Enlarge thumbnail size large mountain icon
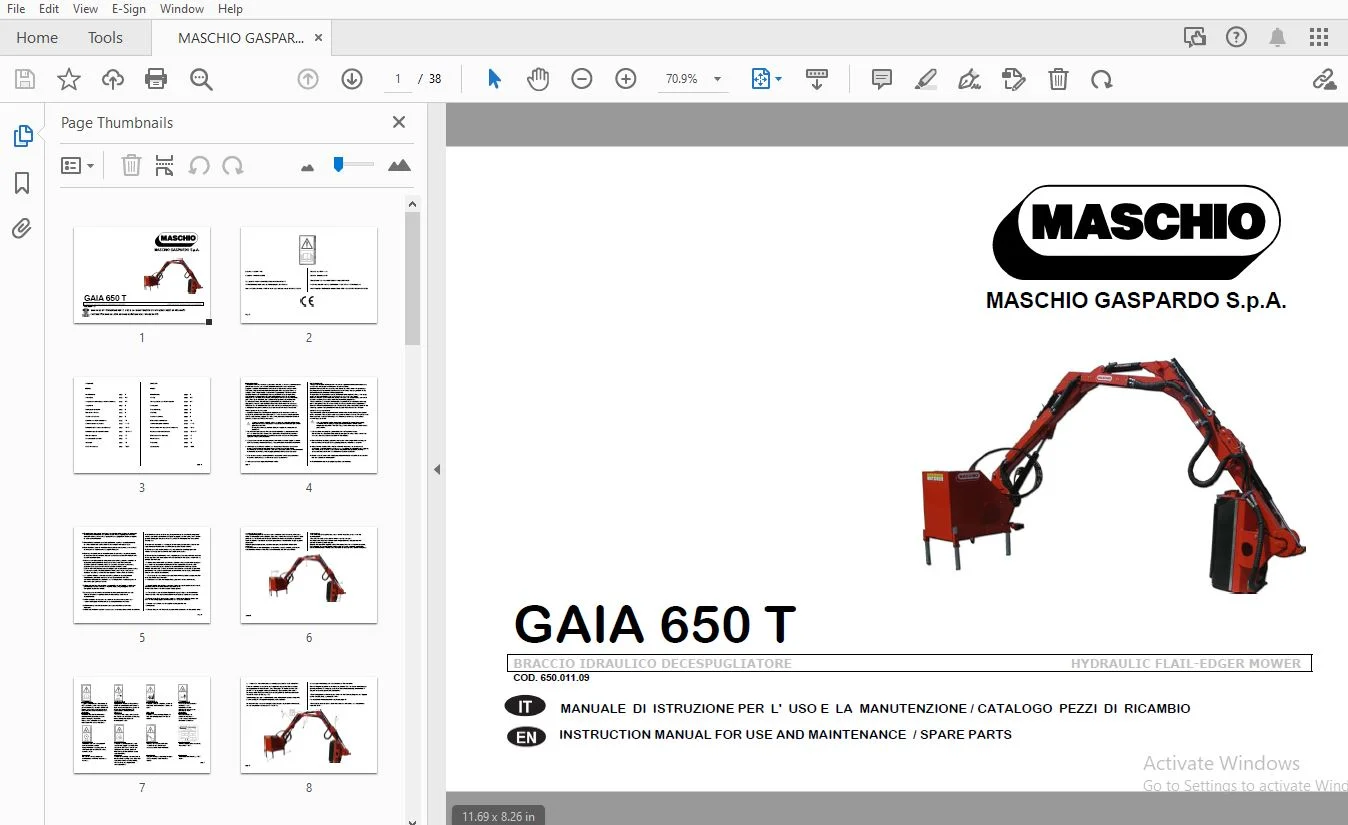The image size is (1348, 825). 399,165
